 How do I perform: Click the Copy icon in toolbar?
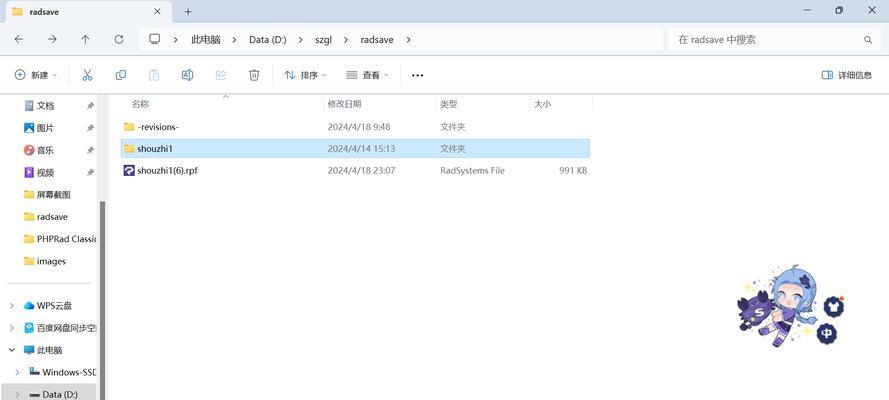pyautogui.click(x=121, y=75)
